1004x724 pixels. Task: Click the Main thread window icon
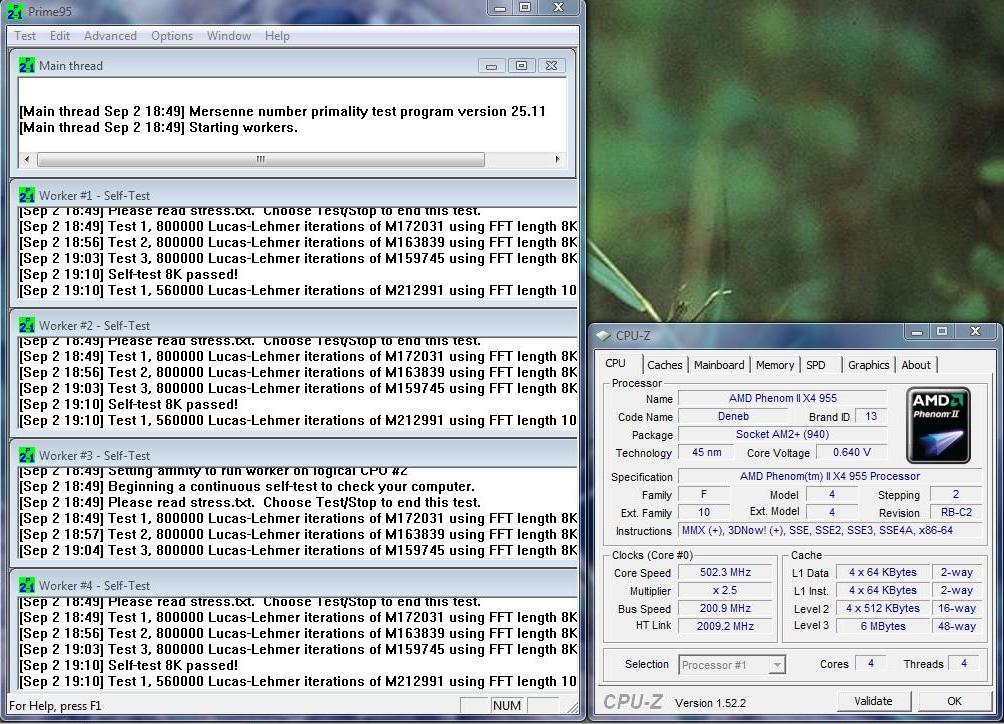point(27,65)
